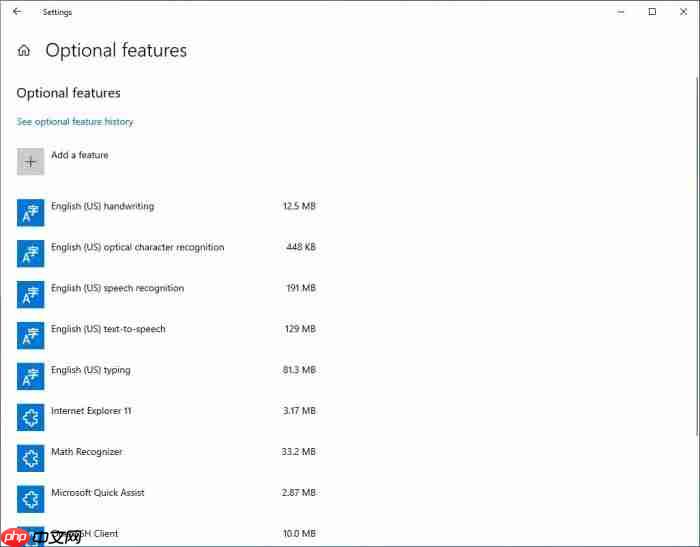Image resolution: width=700 pixels, height=547 pixels.
Task: Click the back arrow in the title bar
Action: click(x=17, y=12)
